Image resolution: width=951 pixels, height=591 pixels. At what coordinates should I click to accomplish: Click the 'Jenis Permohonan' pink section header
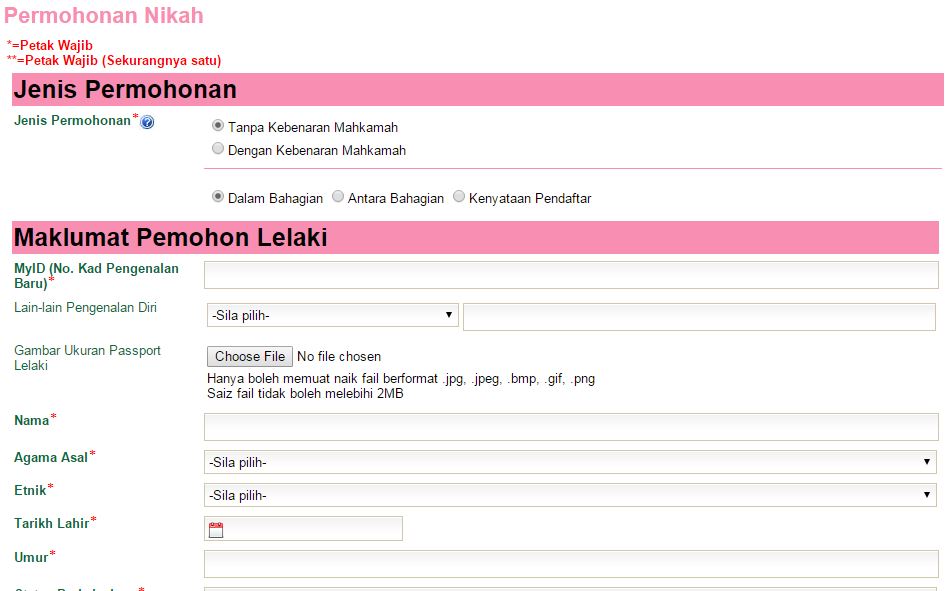(478, 89)
